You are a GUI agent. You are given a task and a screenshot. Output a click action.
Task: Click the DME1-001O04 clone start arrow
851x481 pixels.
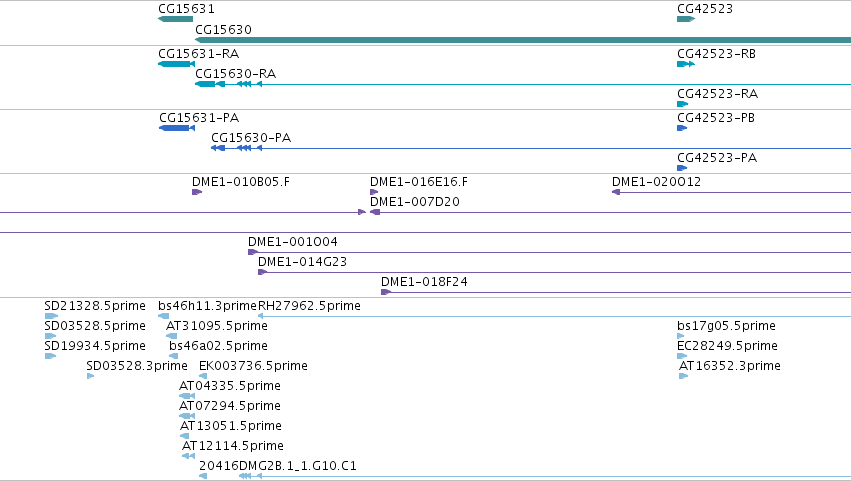tap(252, 252)
